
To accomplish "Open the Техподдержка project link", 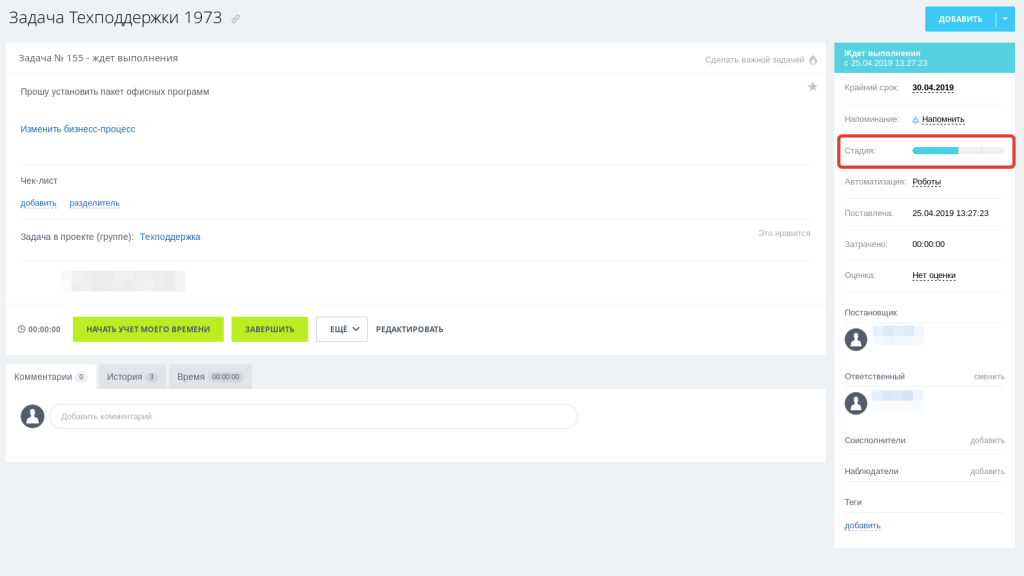I will [x=170, y=236].
